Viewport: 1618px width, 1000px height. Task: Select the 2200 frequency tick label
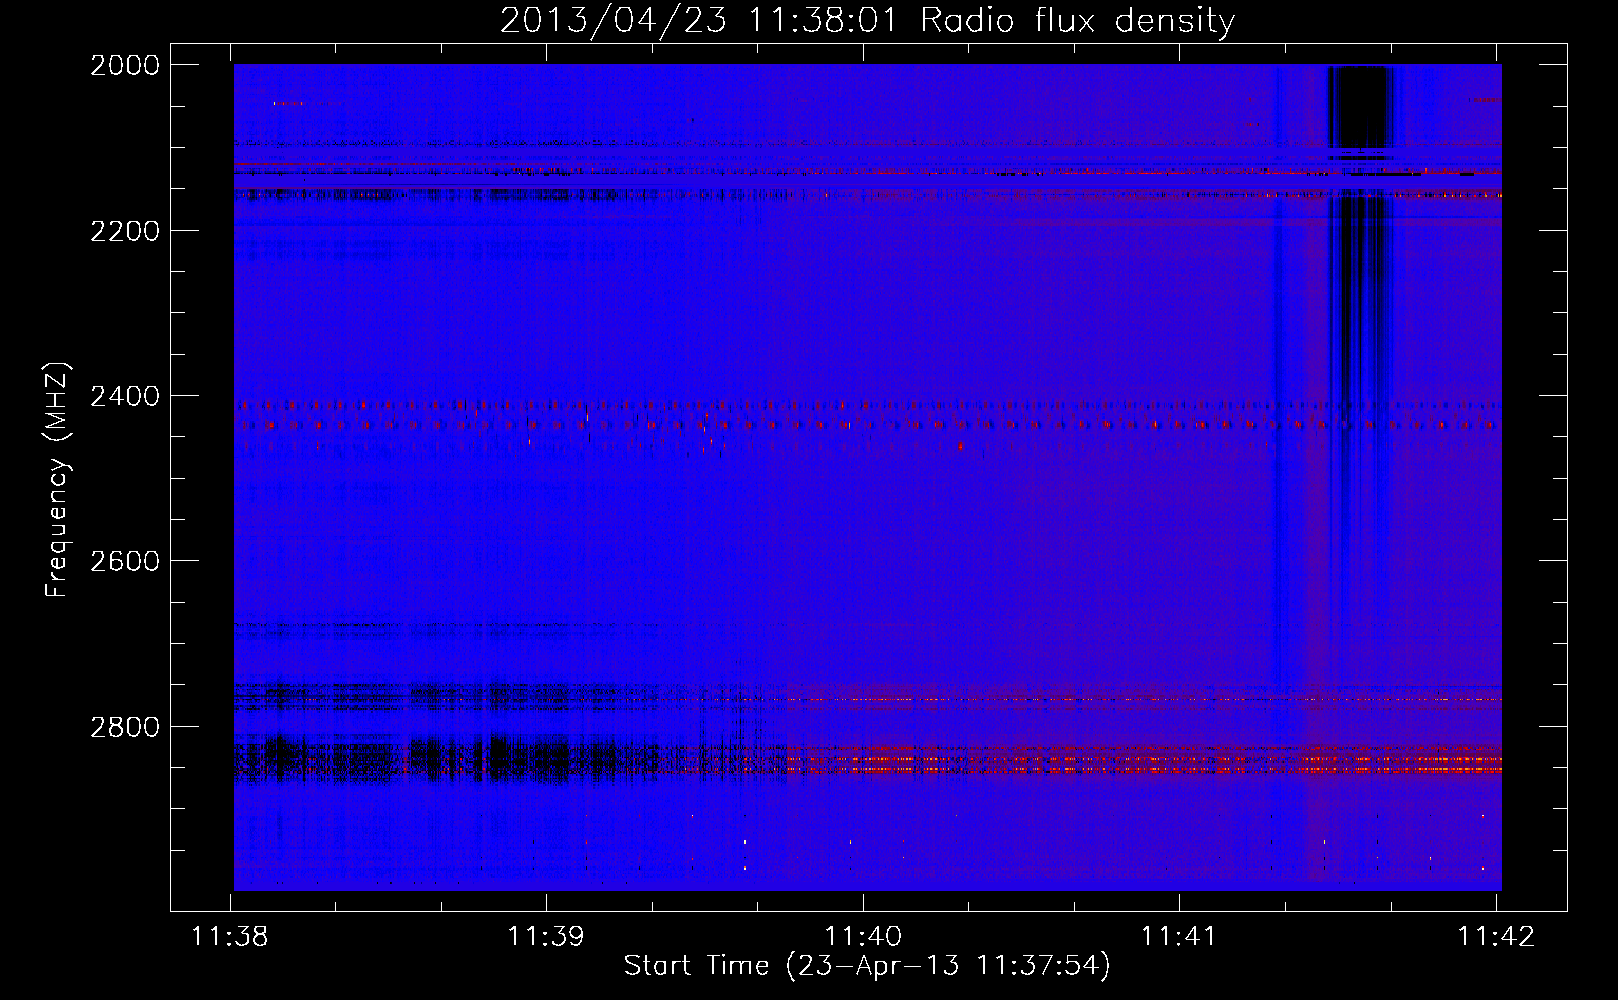click(x=125, y=231)
